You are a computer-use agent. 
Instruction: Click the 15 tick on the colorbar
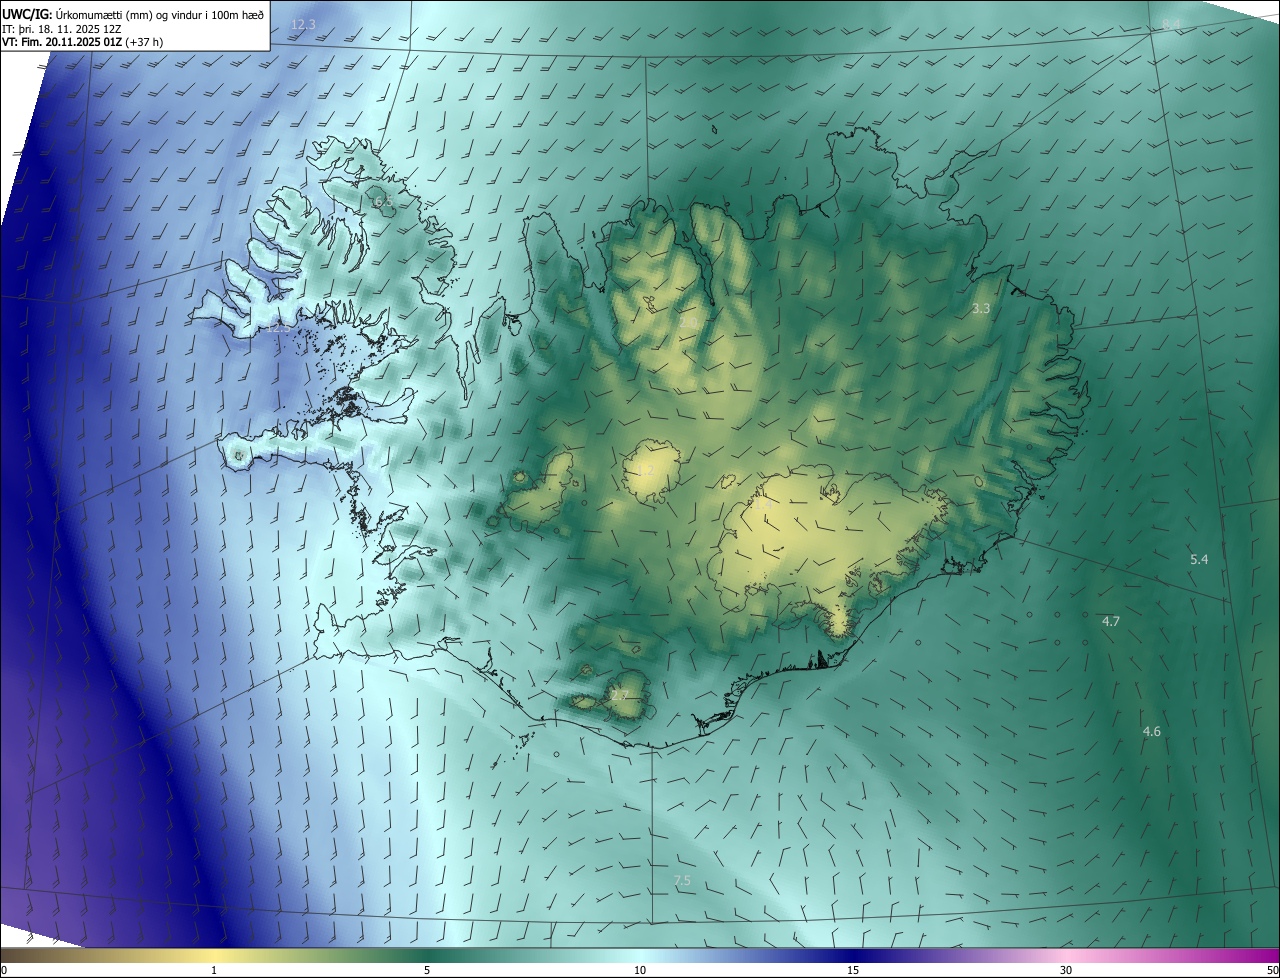pyautogui.click(x=853, y=971)
